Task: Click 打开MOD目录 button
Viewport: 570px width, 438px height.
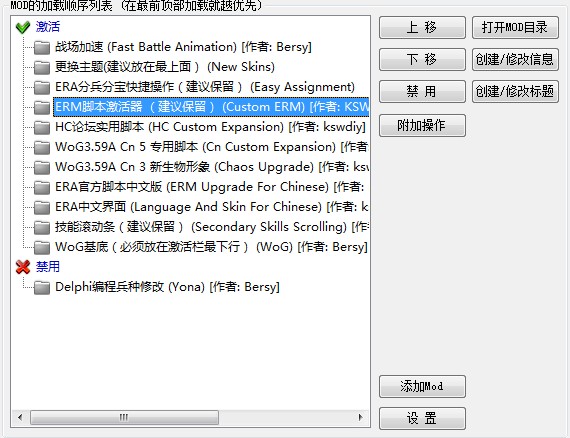Action: 515,27
